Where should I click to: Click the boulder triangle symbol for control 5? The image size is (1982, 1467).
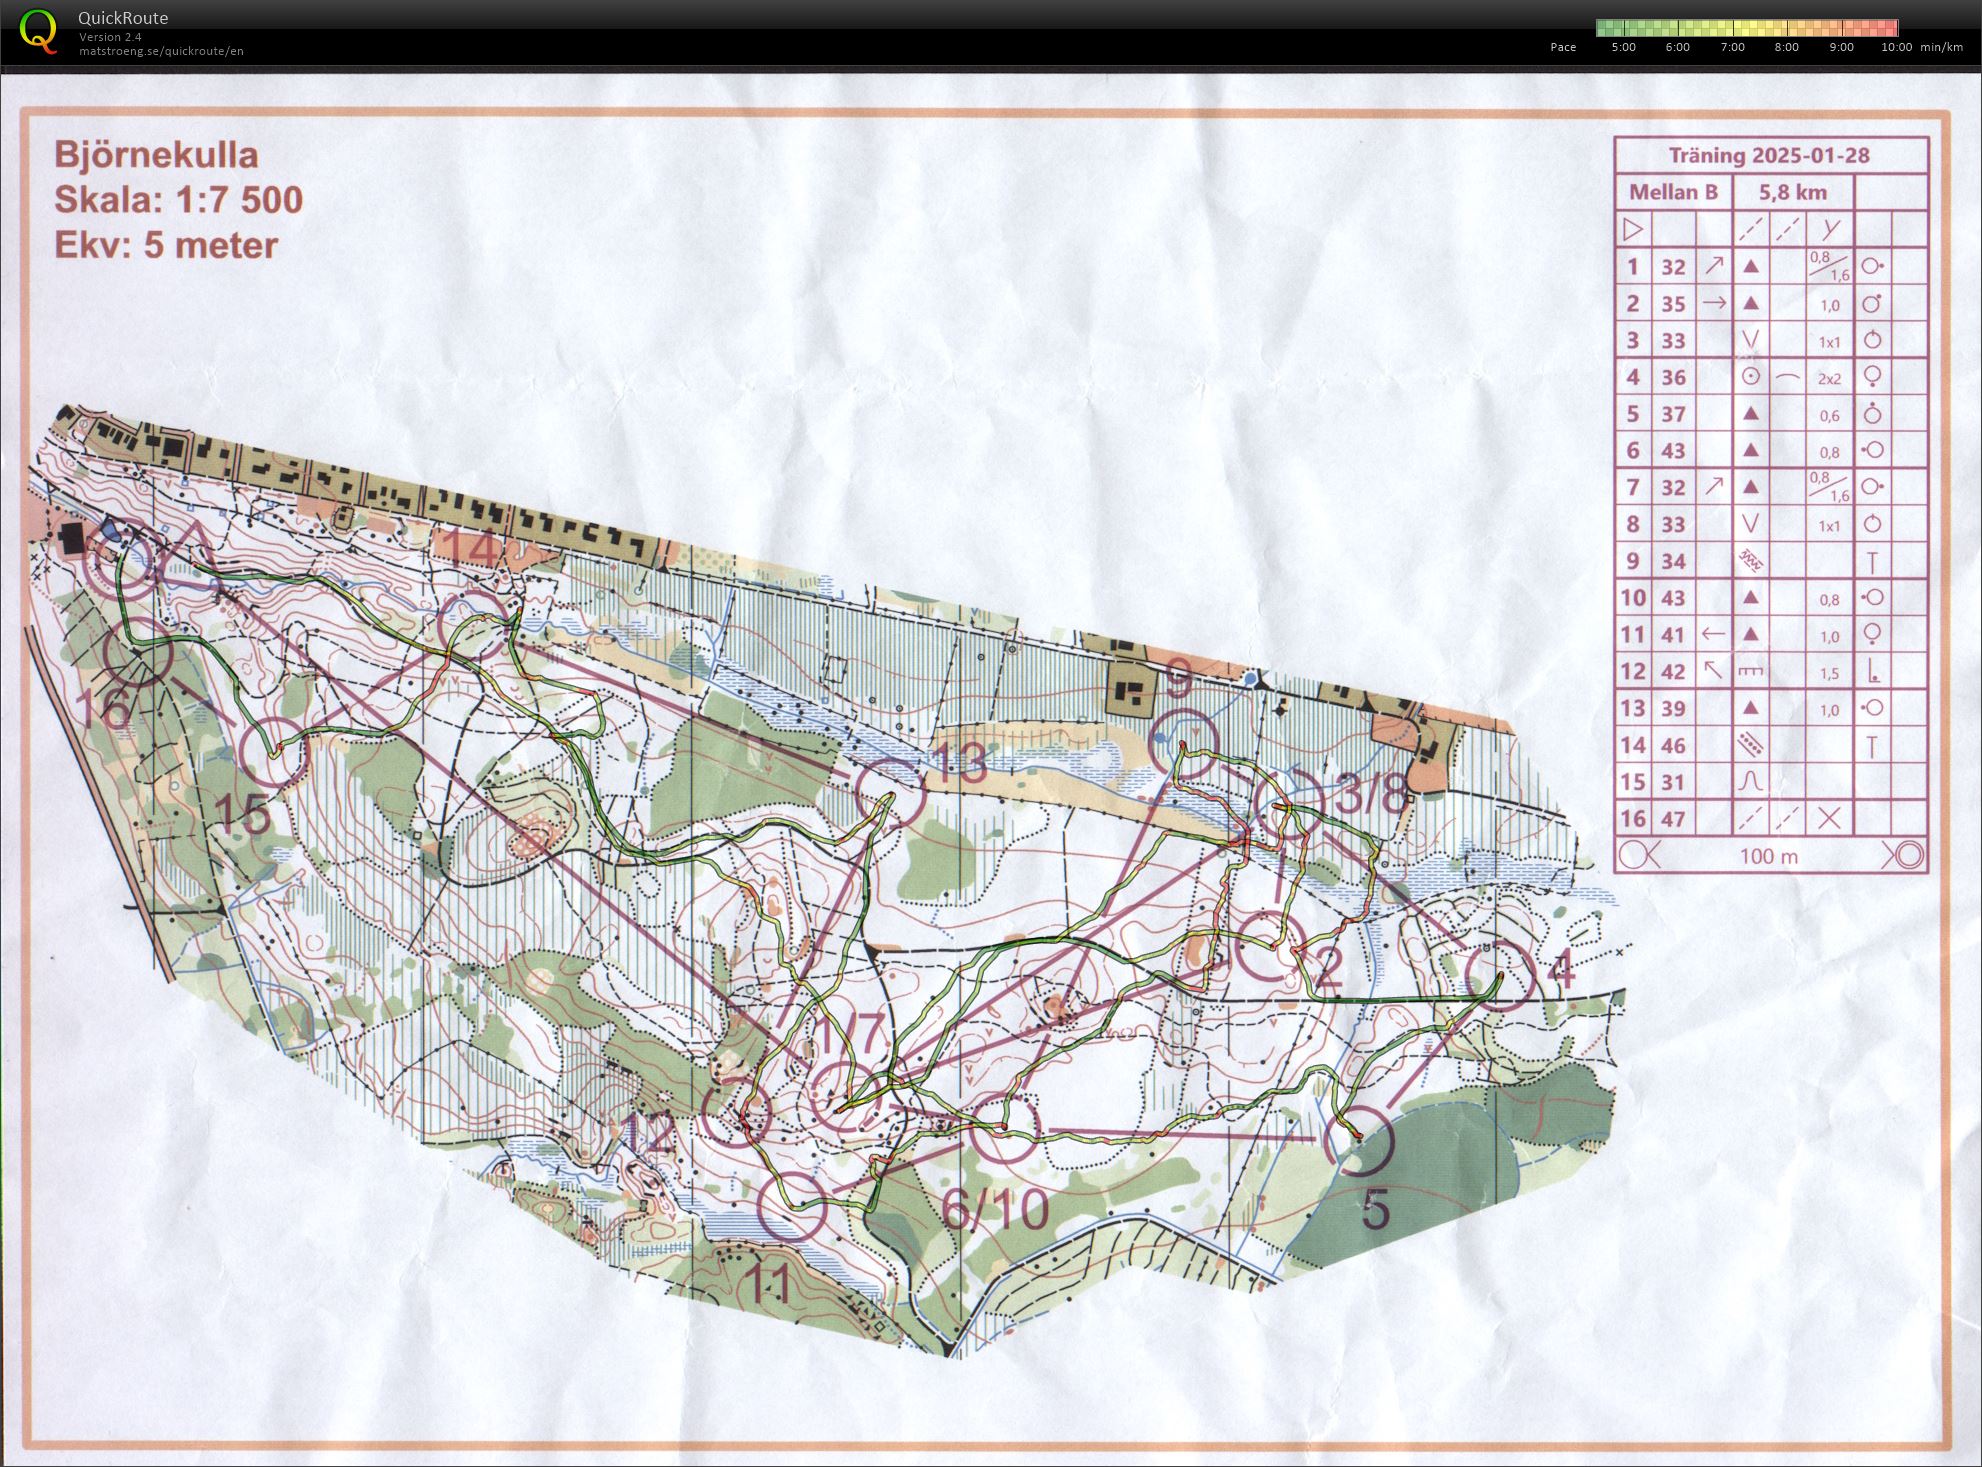tap(1750, 414)
